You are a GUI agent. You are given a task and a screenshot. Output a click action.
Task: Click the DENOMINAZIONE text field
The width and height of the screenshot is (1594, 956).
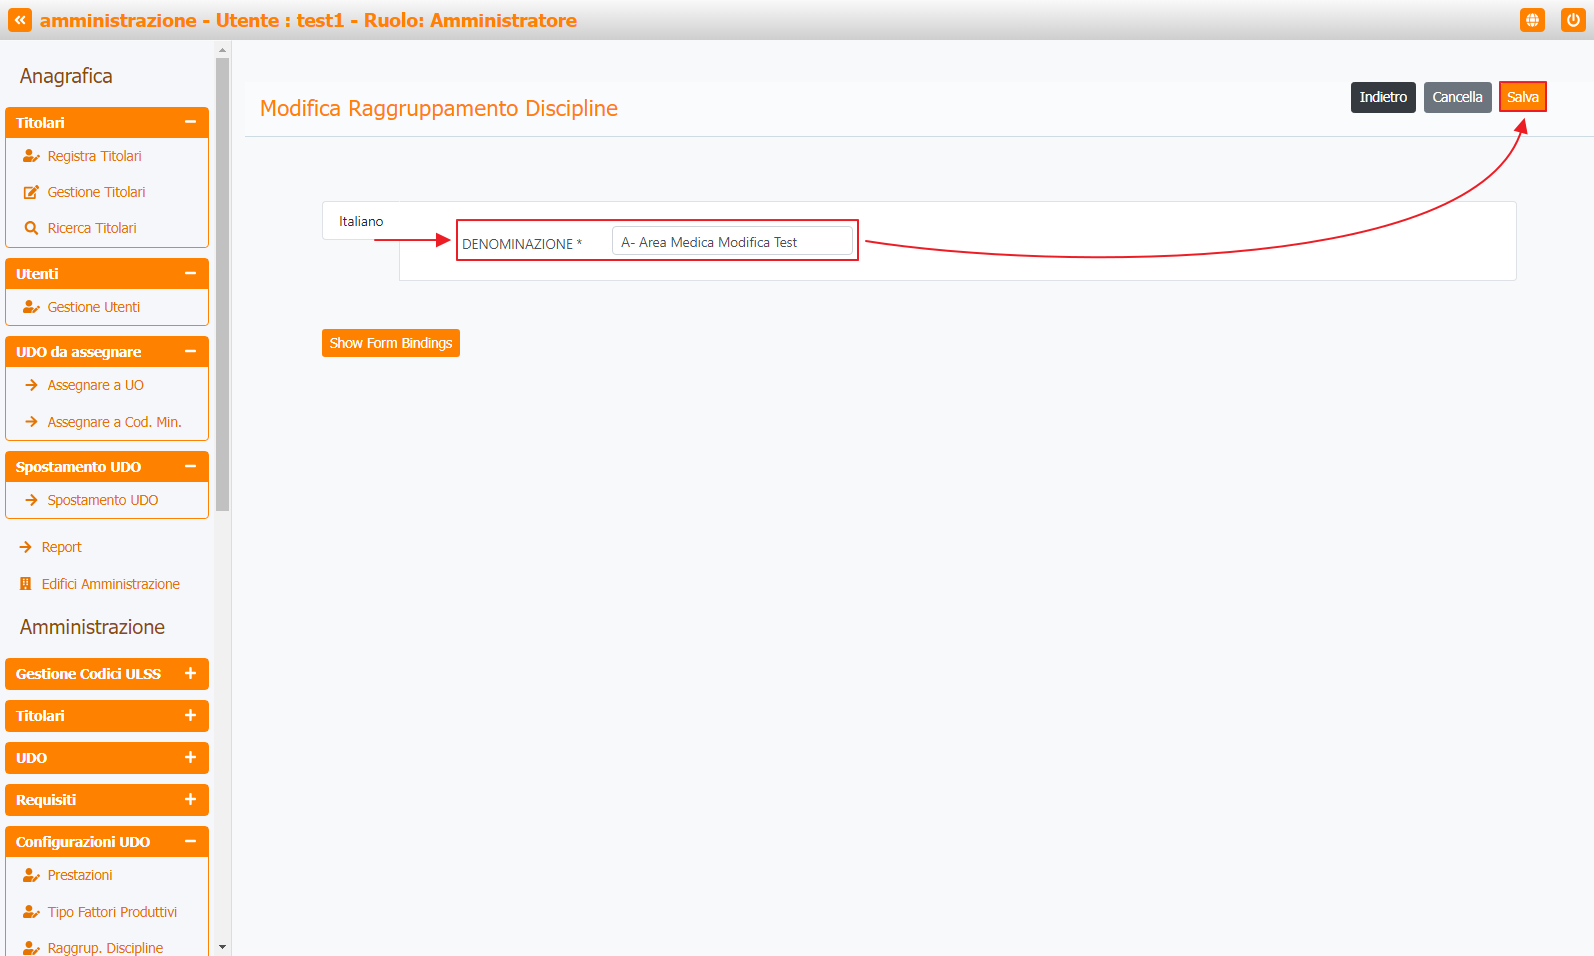point(732,242)
